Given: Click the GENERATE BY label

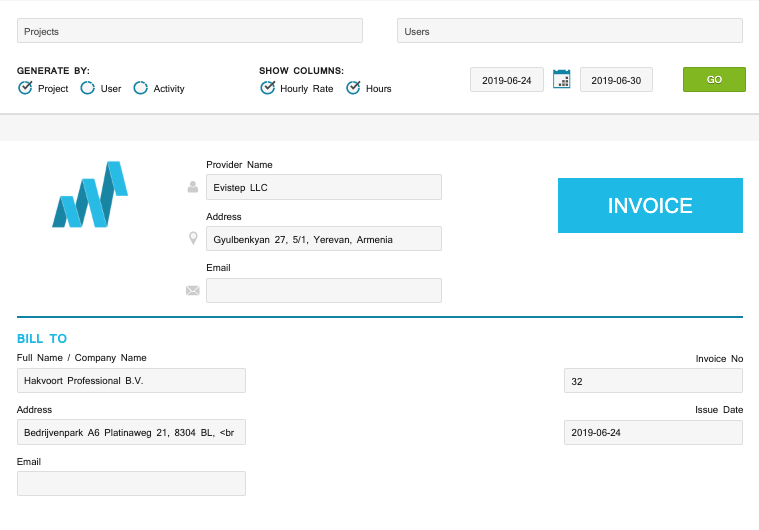Looking at the screenshot, I should (x=53, y=71).
